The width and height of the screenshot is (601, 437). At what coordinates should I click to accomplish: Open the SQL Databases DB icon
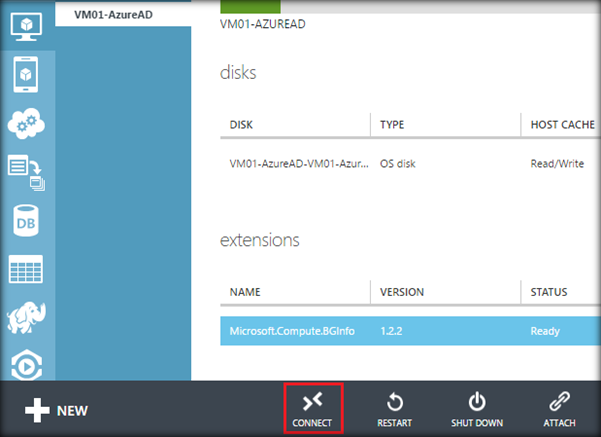tap(26, 221)
